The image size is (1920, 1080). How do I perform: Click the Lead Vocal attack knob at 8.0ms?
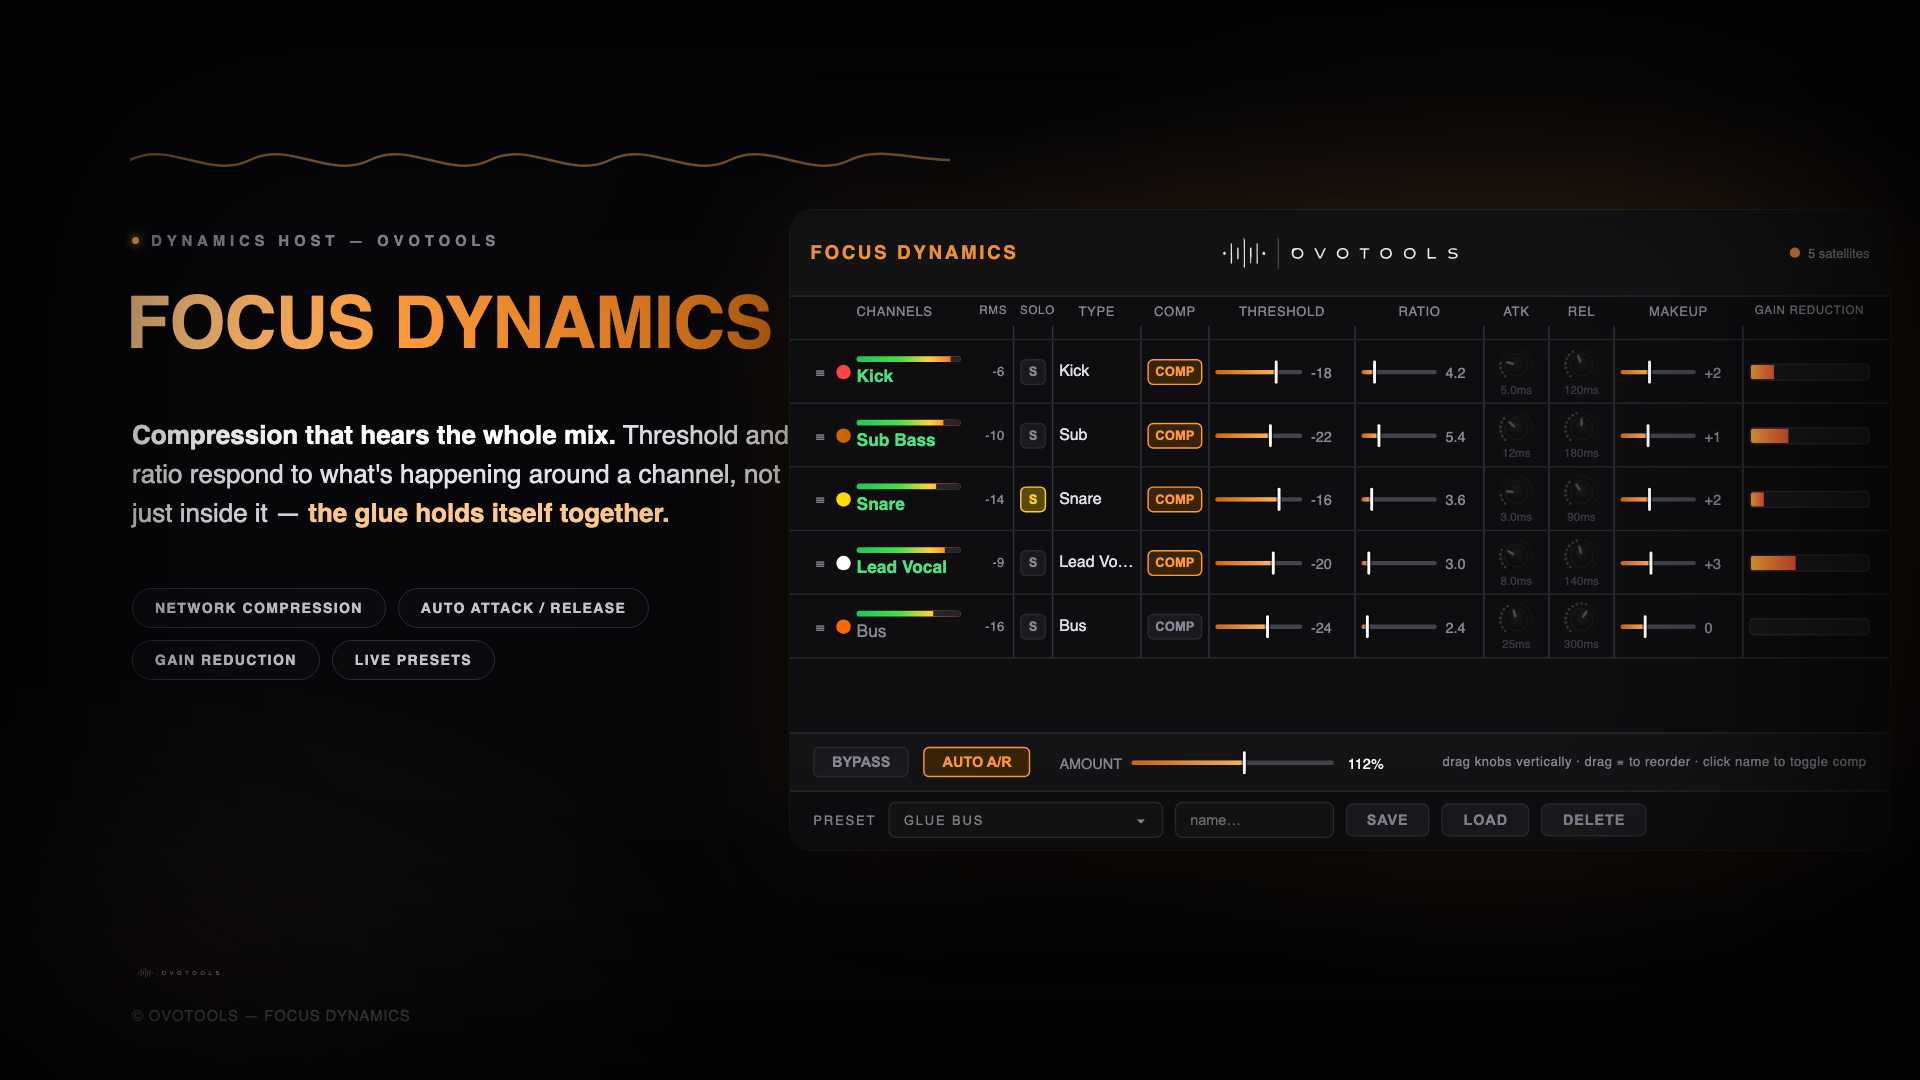tap(1515, 556)
